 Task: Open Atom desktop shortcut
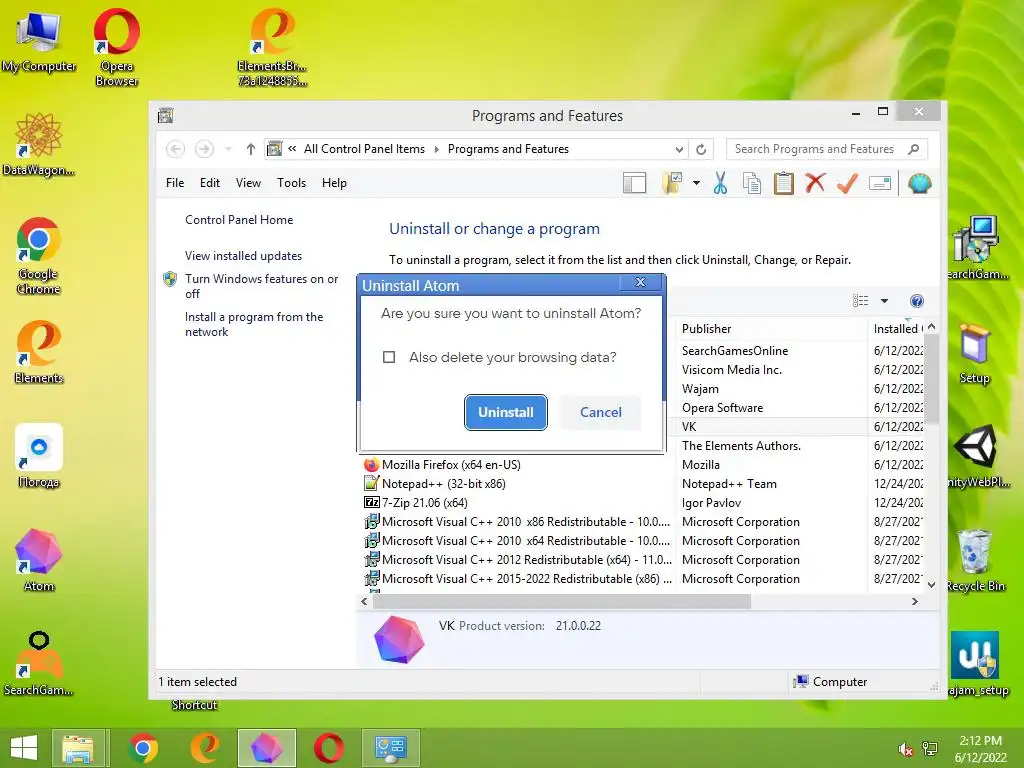pos(39,560)
